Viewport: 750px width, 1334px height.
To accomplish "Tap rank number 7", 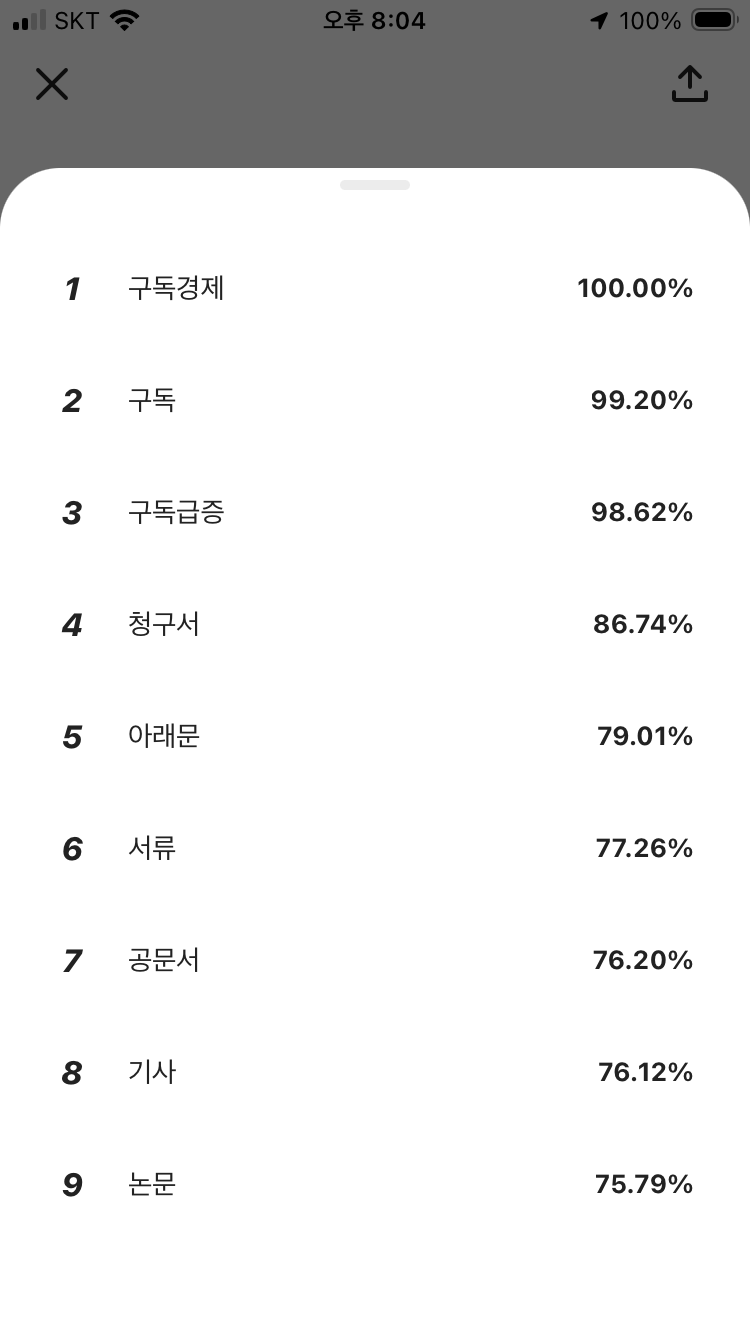I will (72, 961).
